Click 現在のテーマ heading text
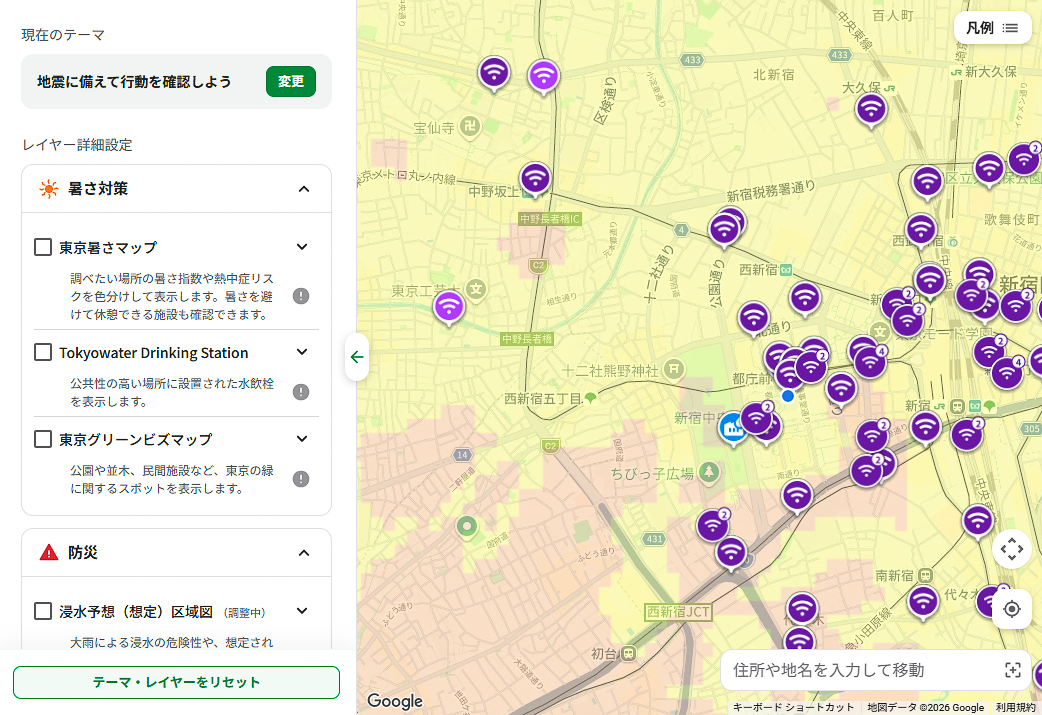The width and height of the screenshot is (1042, 715). [63, 35]
